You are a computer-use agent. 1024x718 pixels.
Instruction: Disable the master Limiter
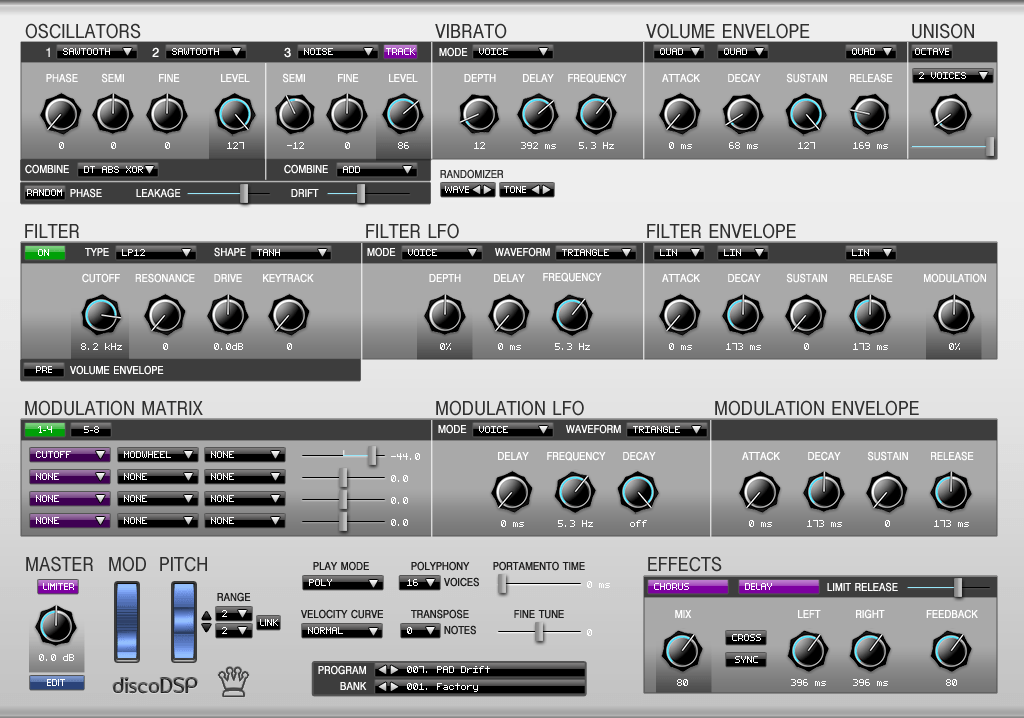pyautogui.click(x=58, y=587)
